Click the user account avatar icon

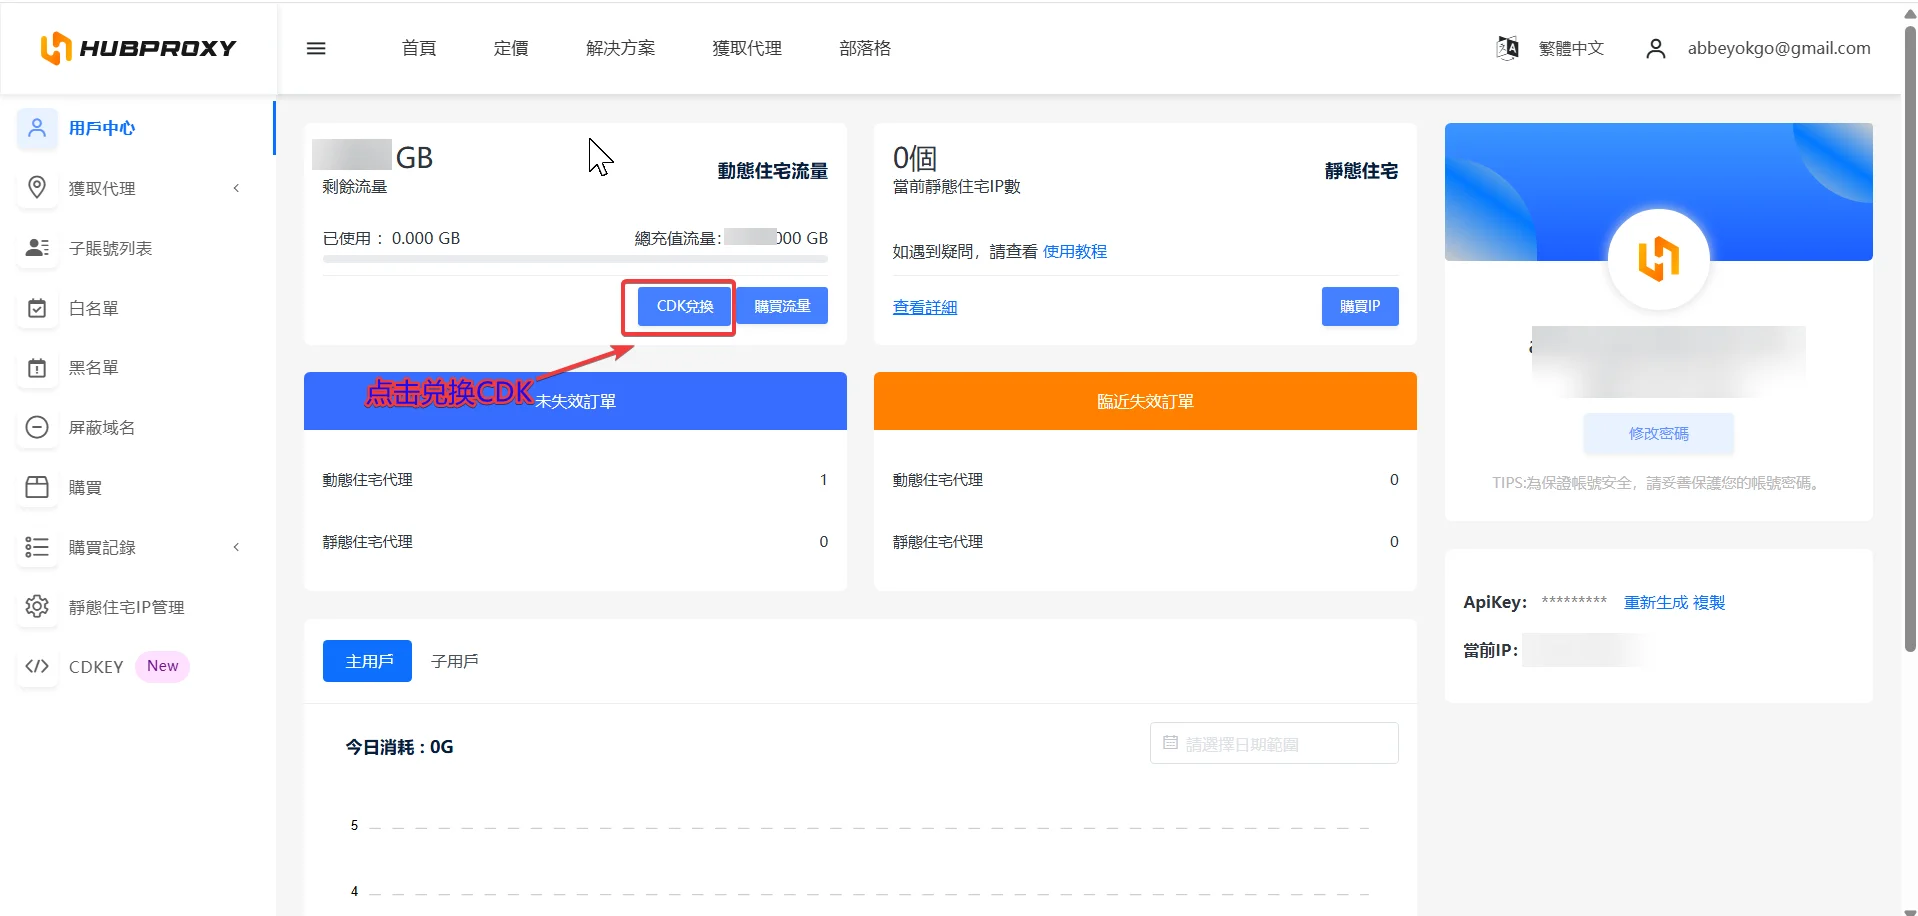tap(1656, 48)
